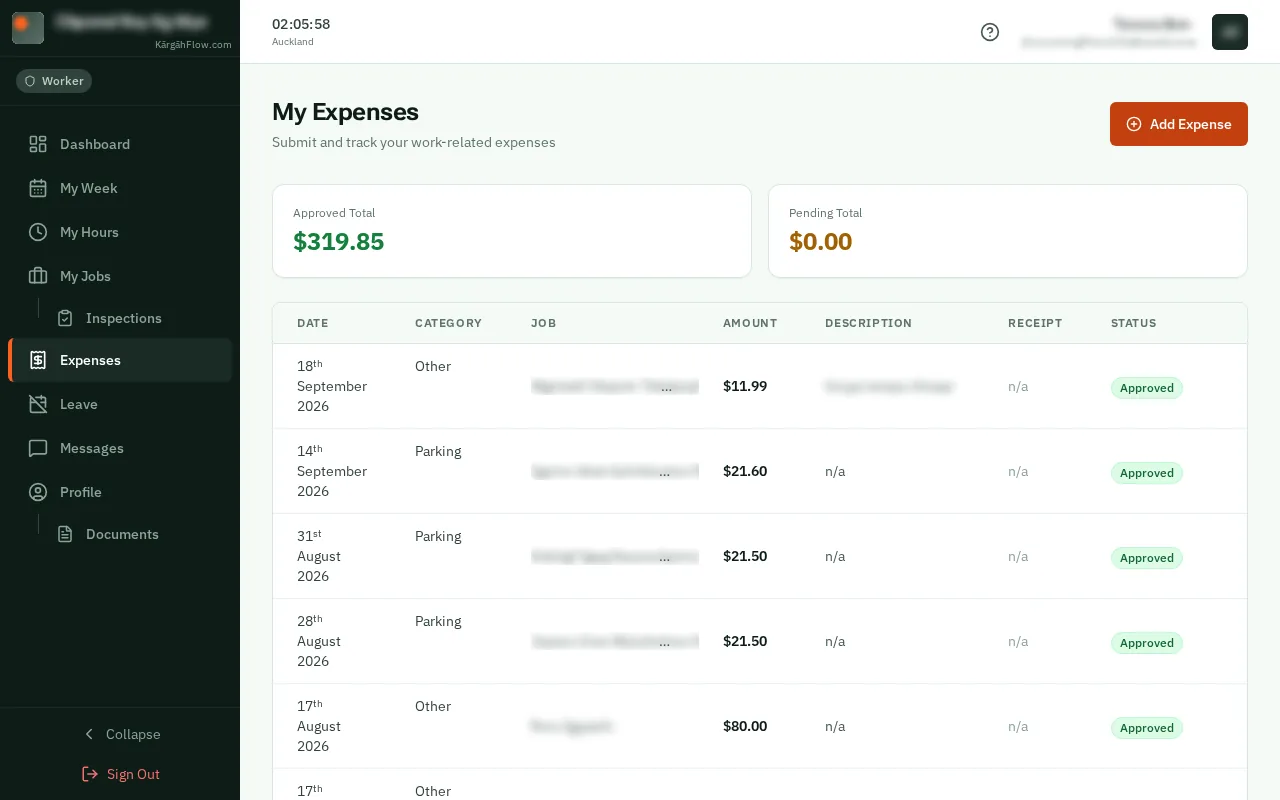Image resolution: width=1280 pixels, height=800 pixels.
Task: Click the Expenses receipt icon
Action: tap(38, 360)
